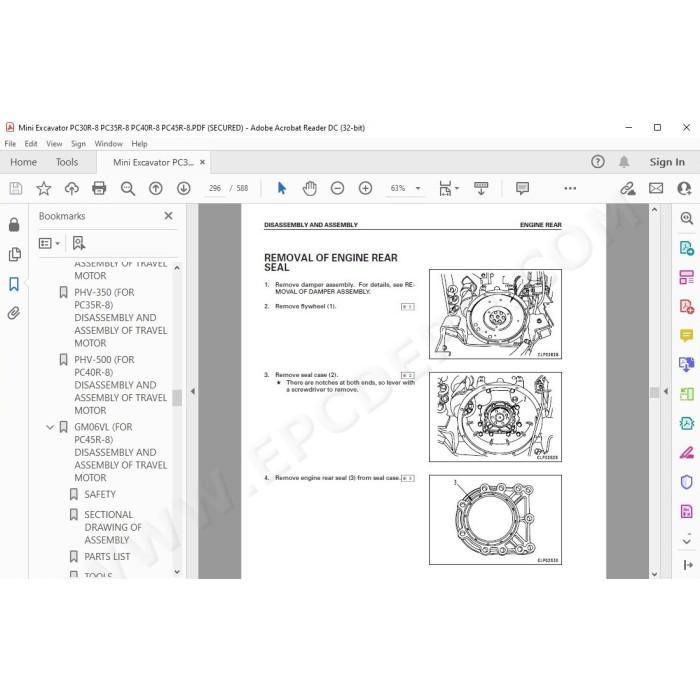
Task: Open Fill & Sign pen tool
Action: click(x=686, y=453)
